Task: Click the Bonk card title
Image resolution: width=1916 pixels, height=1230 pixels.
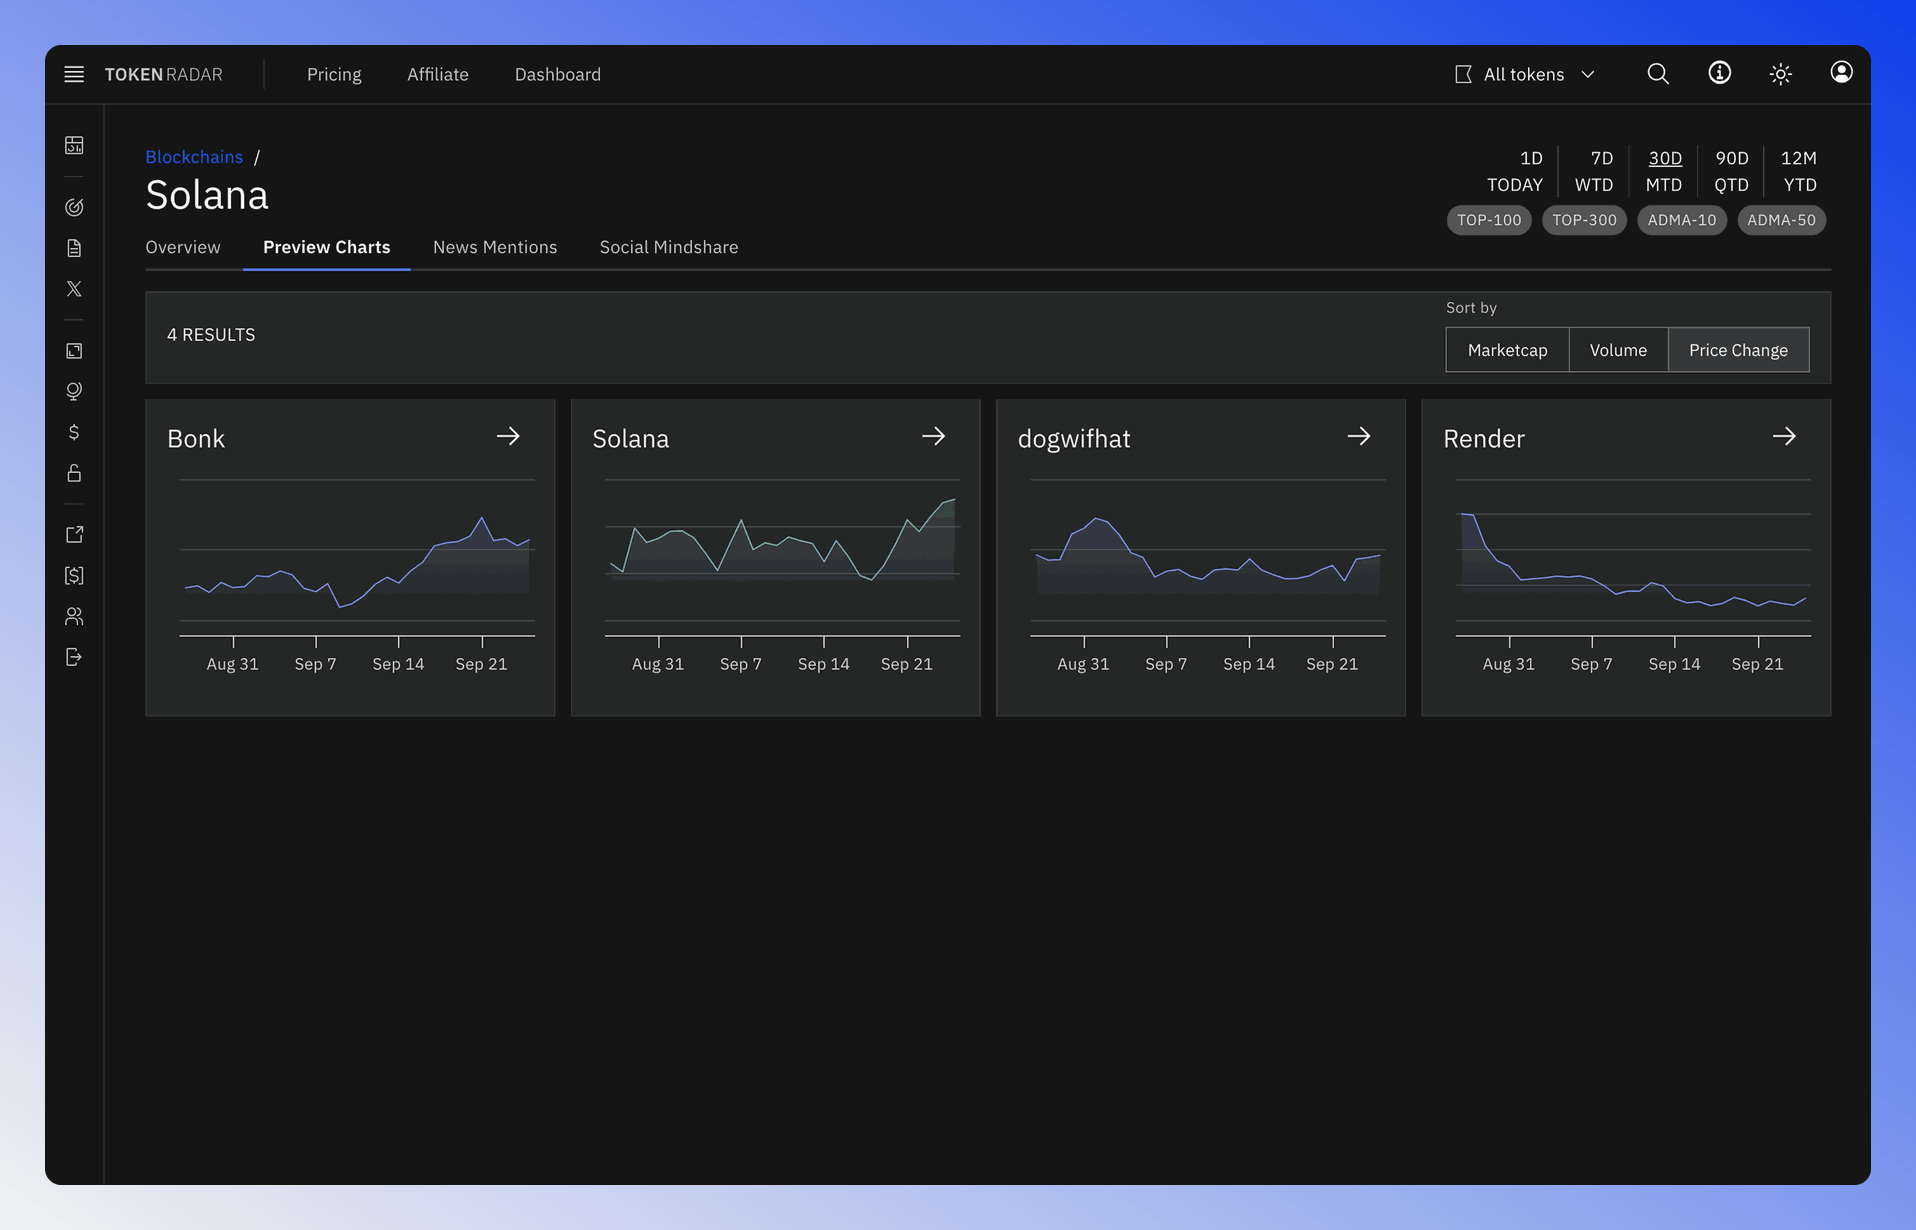Action: [196, 438]
